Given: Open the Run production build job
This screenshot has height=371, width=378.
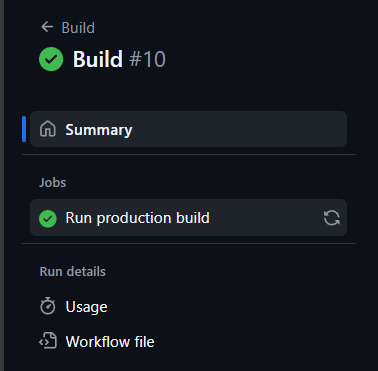Looking at the screenshot, I should tap(188, 218).
